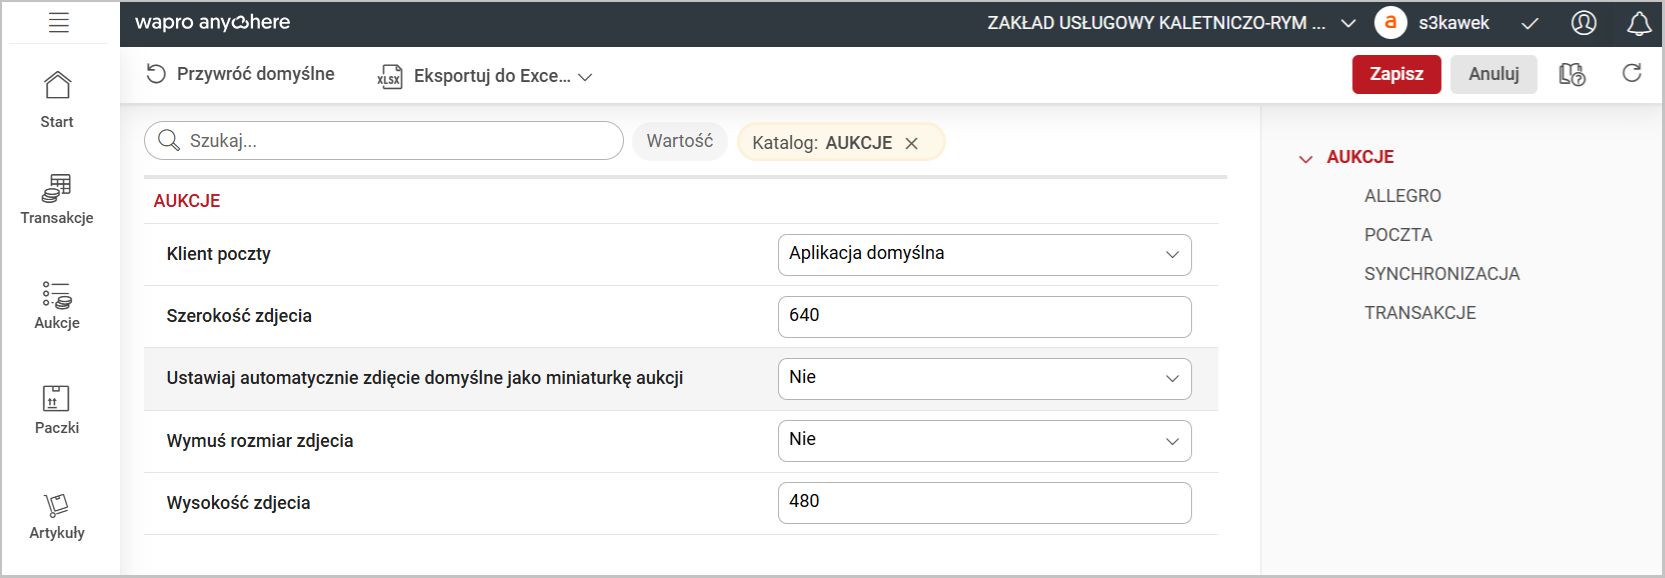Click the Anuluj button
The image size is (1665, 578).
pos(1493,74)
